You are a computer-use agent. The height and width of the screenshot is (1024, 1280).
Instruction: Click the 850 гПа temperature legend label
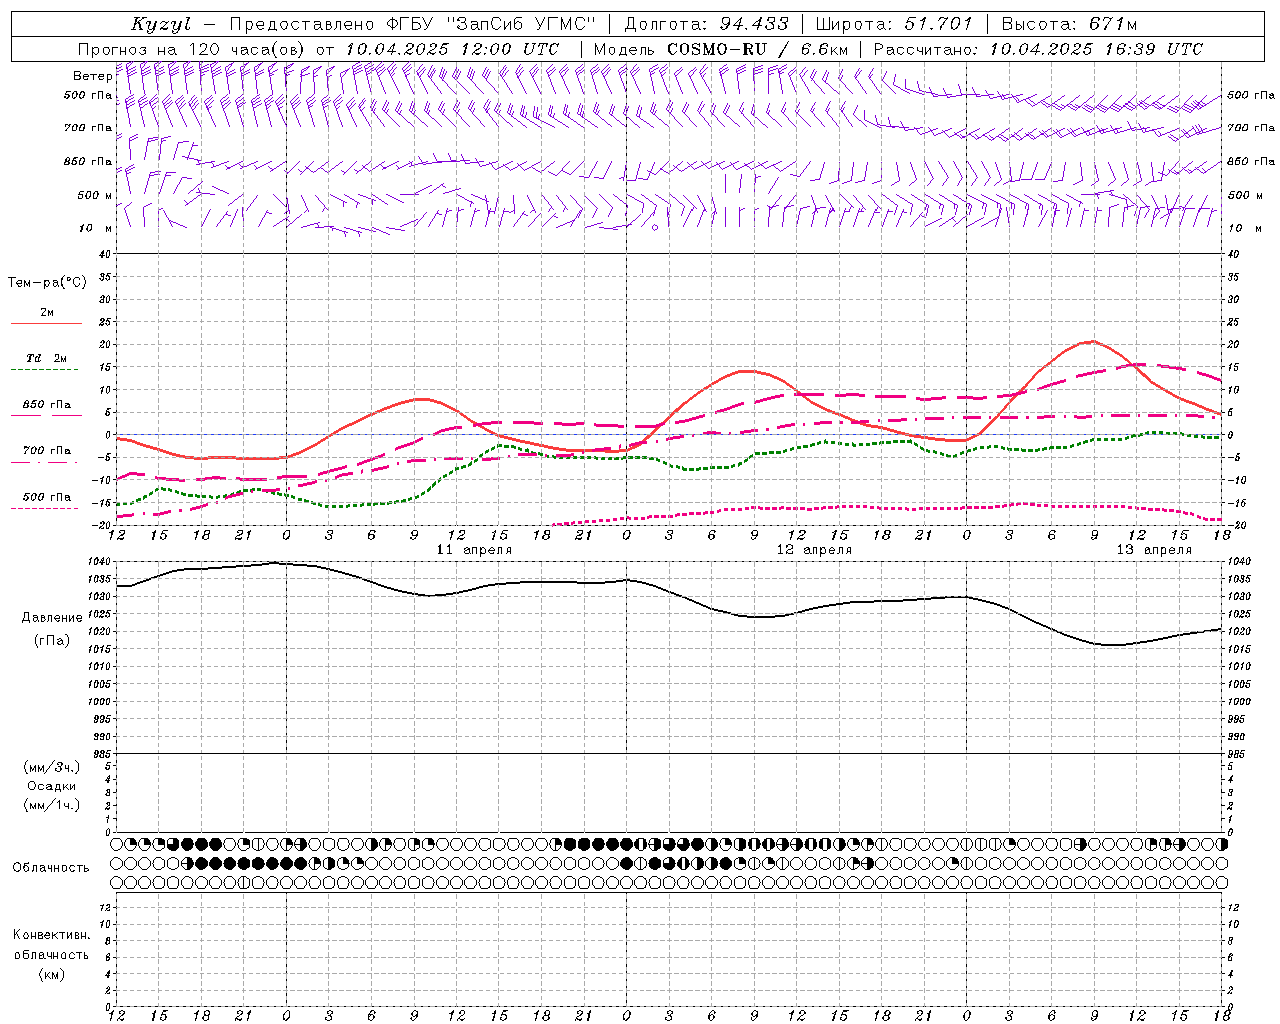(47, 405)
